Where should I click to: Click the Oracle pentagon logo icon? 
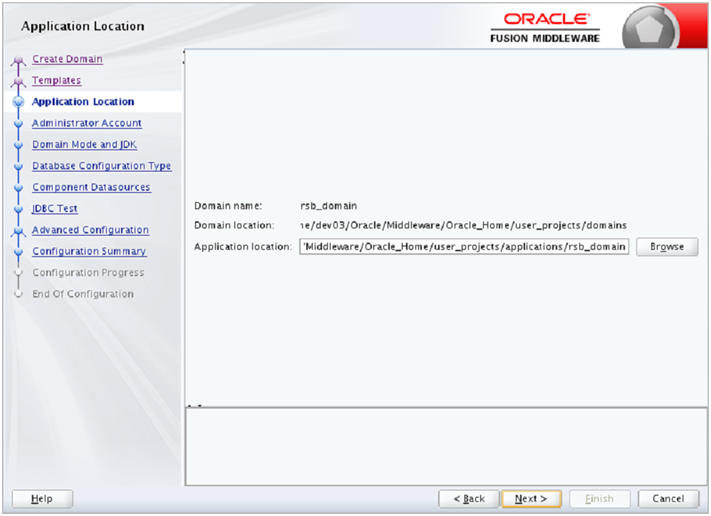click(649, 29)
